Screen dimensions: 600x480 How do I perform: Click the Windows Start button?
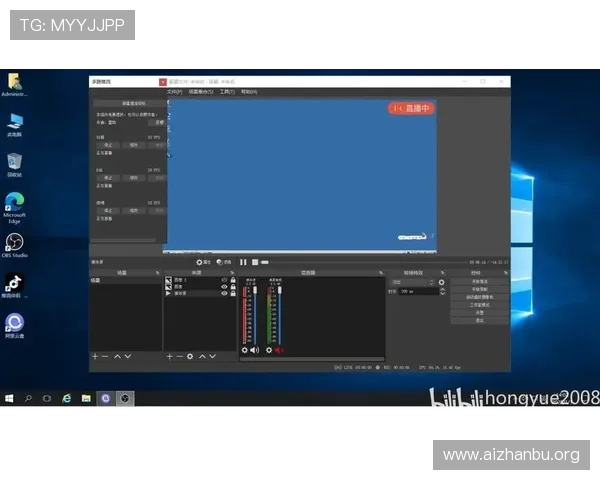pos(9,397)
